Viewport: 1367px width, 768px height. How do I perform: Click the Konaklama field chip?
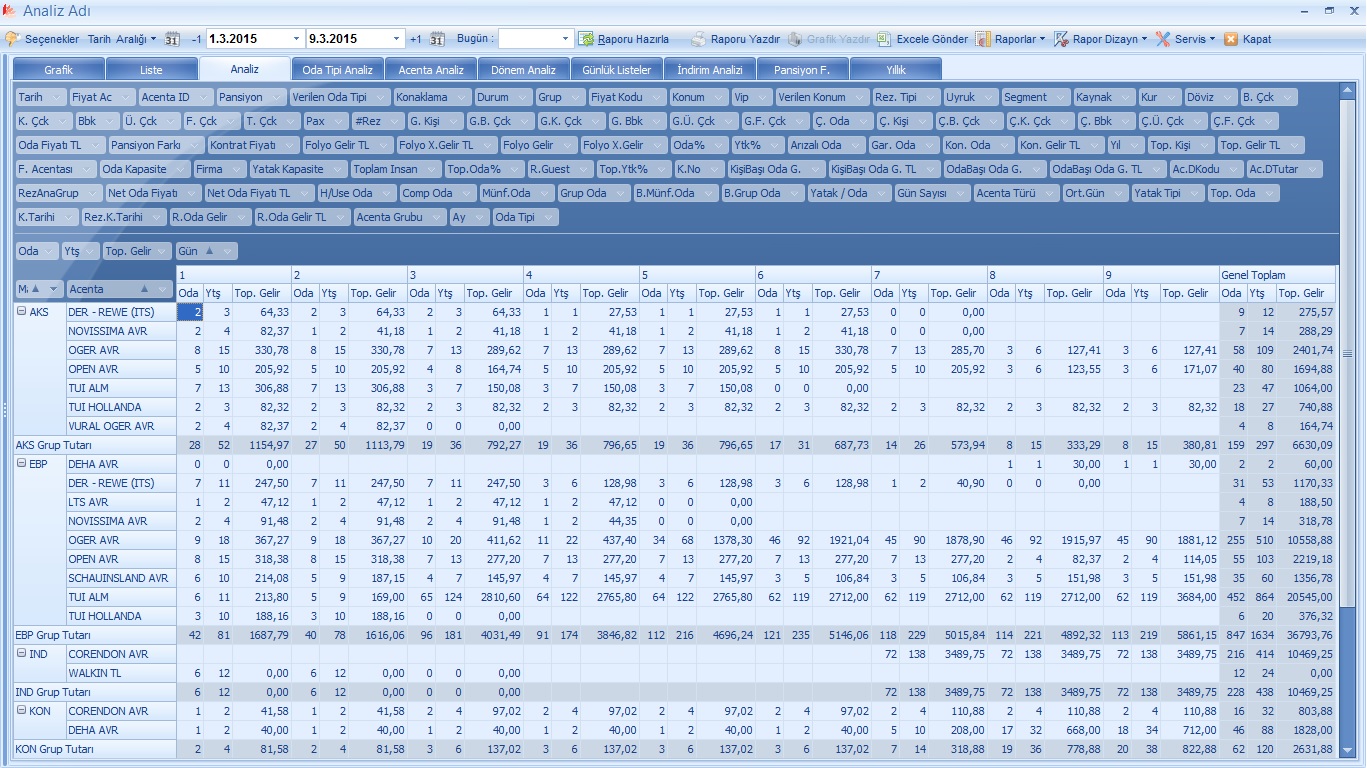(x=434, y=97)
